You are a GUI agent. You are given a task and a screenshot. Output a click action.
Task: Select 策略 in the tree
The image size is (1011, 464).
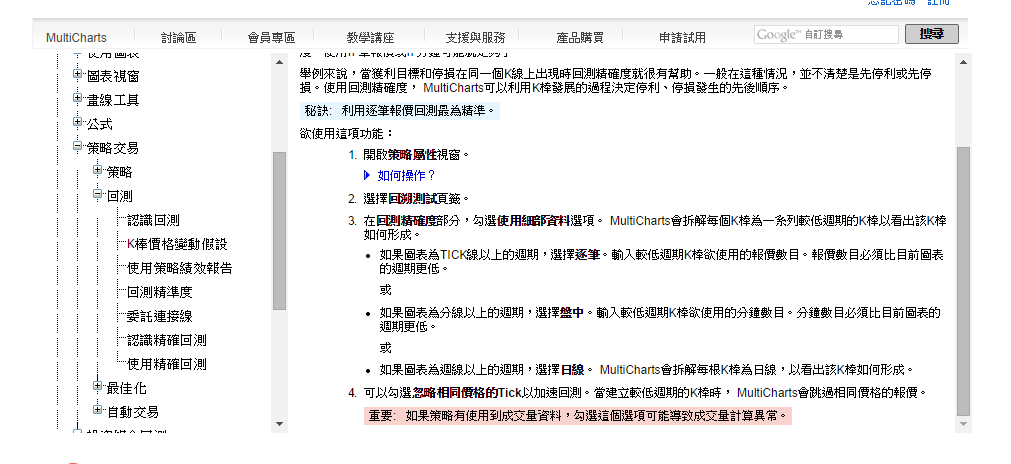(x=119, y=172)
